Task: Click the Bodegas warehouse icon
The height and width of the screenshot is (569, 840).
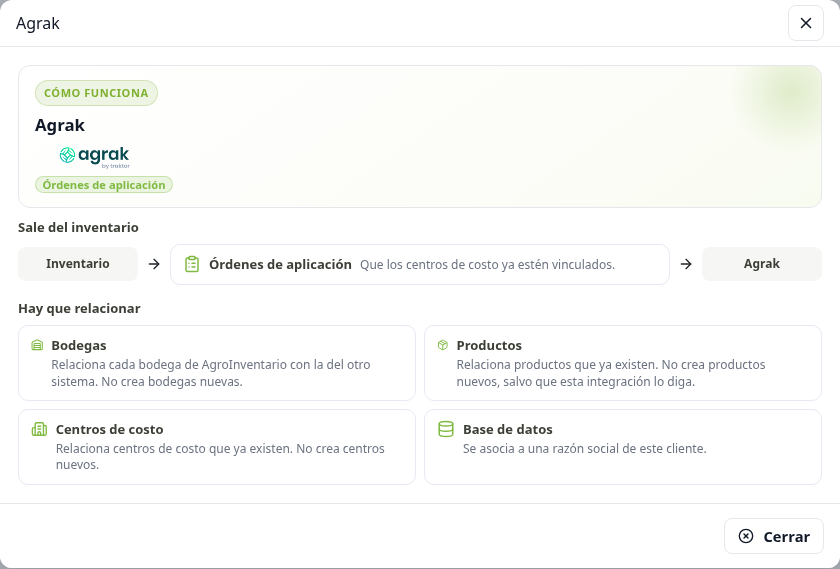Action: [37, 345]
